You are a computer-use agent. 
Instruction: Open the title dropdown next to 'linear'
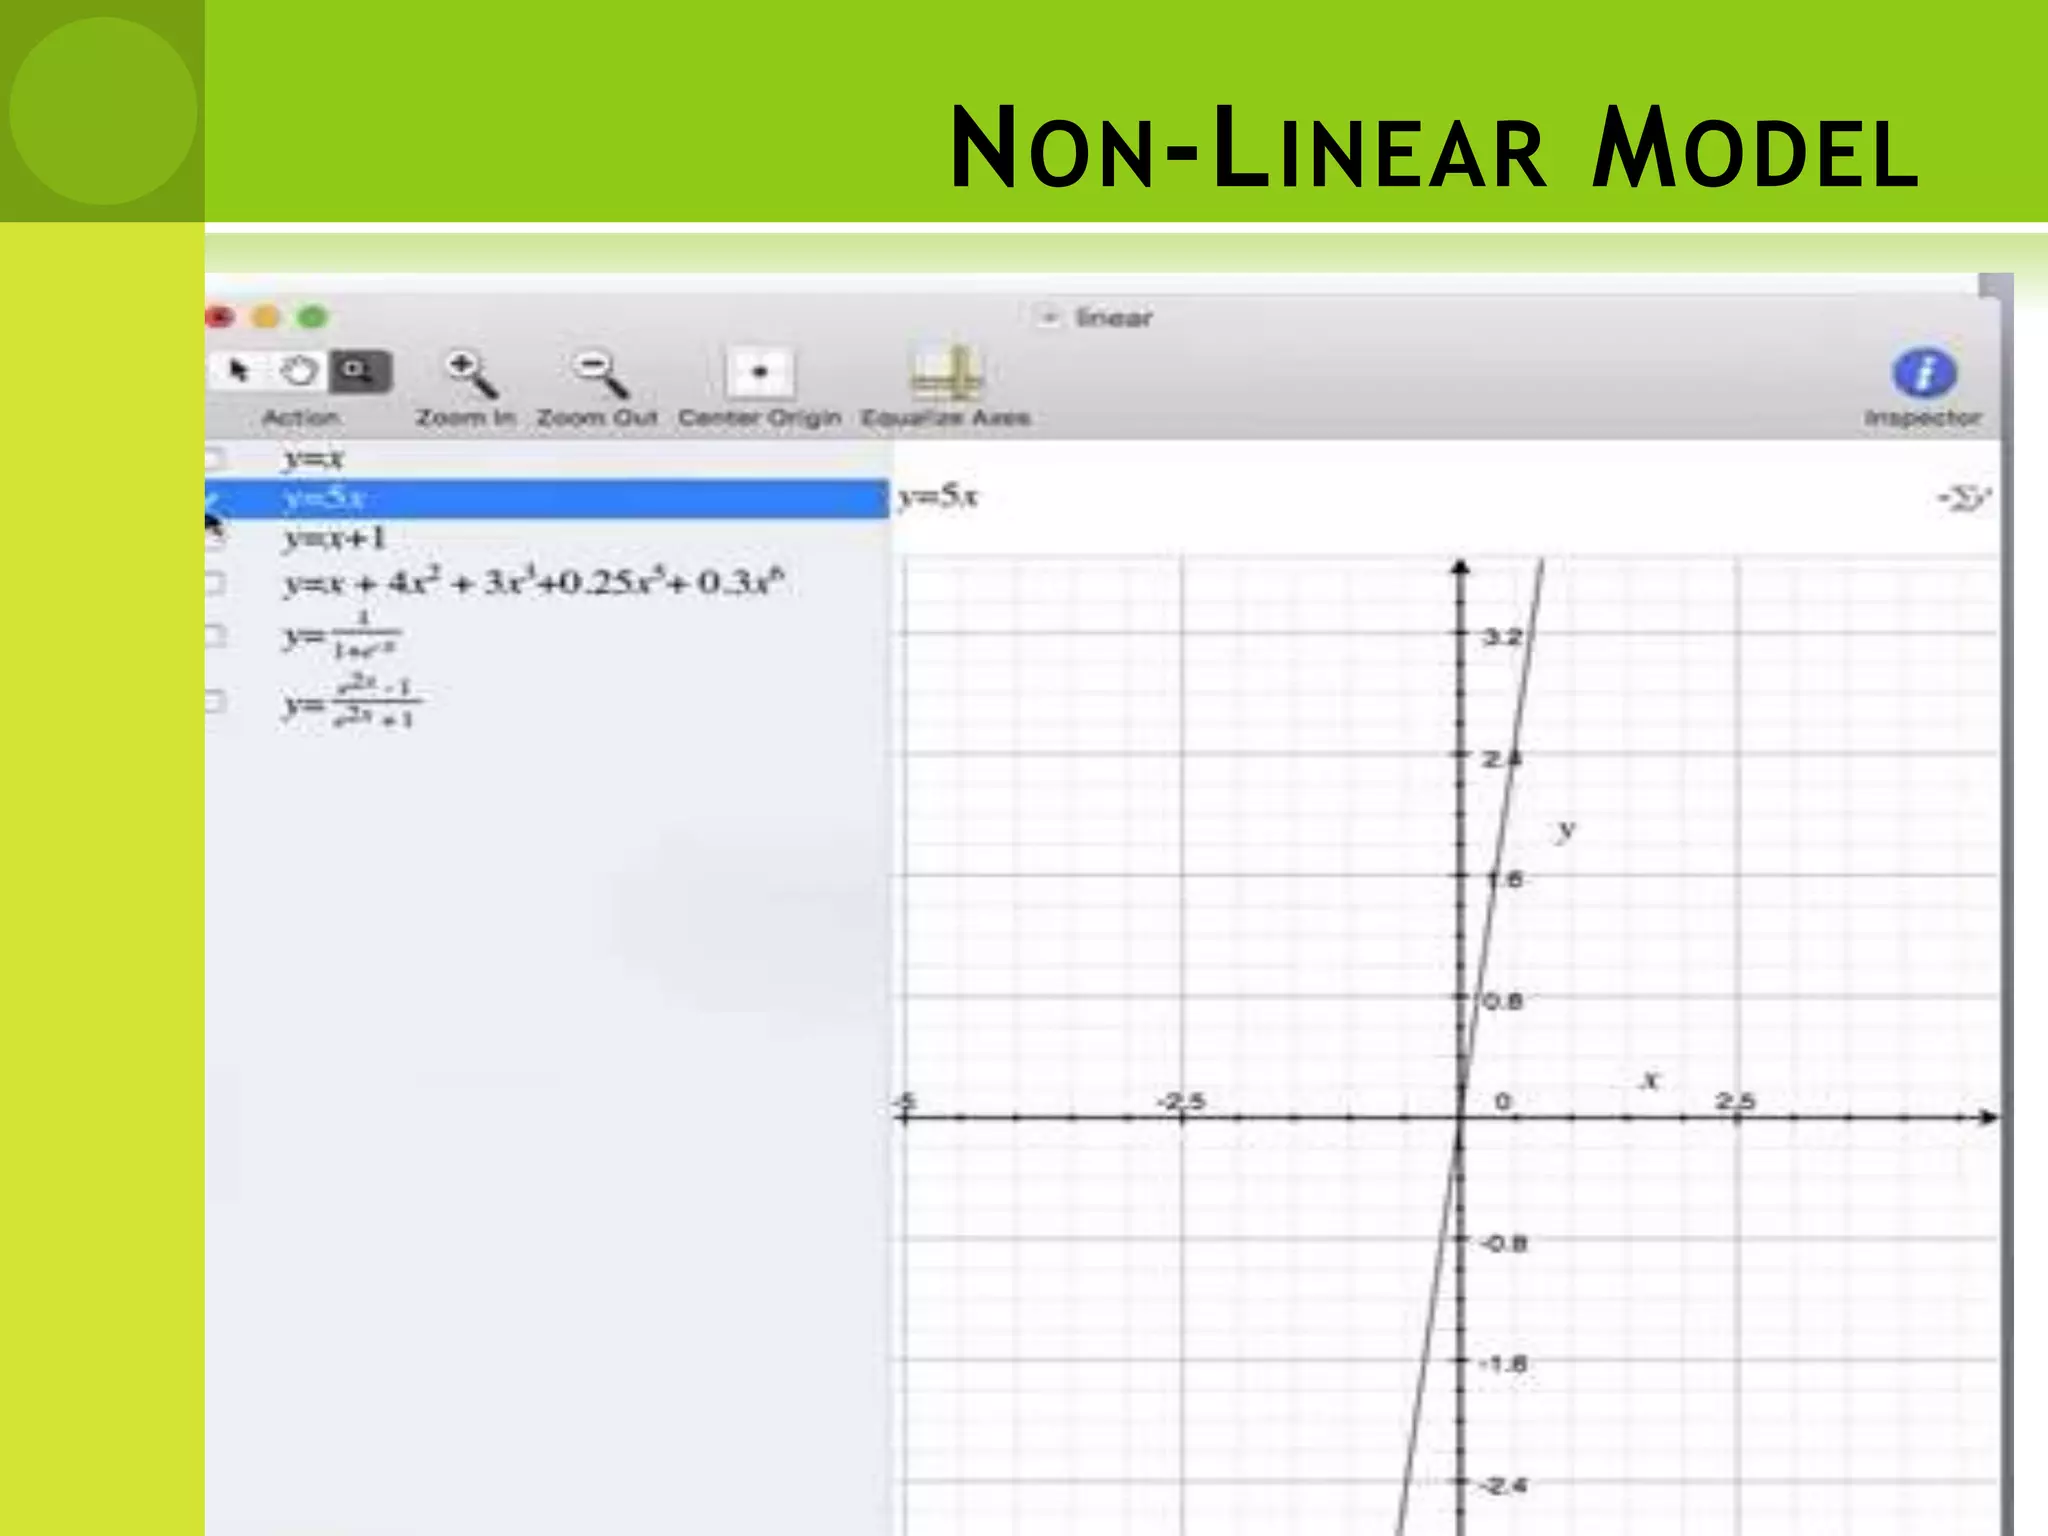click(x=1048, y=317)
